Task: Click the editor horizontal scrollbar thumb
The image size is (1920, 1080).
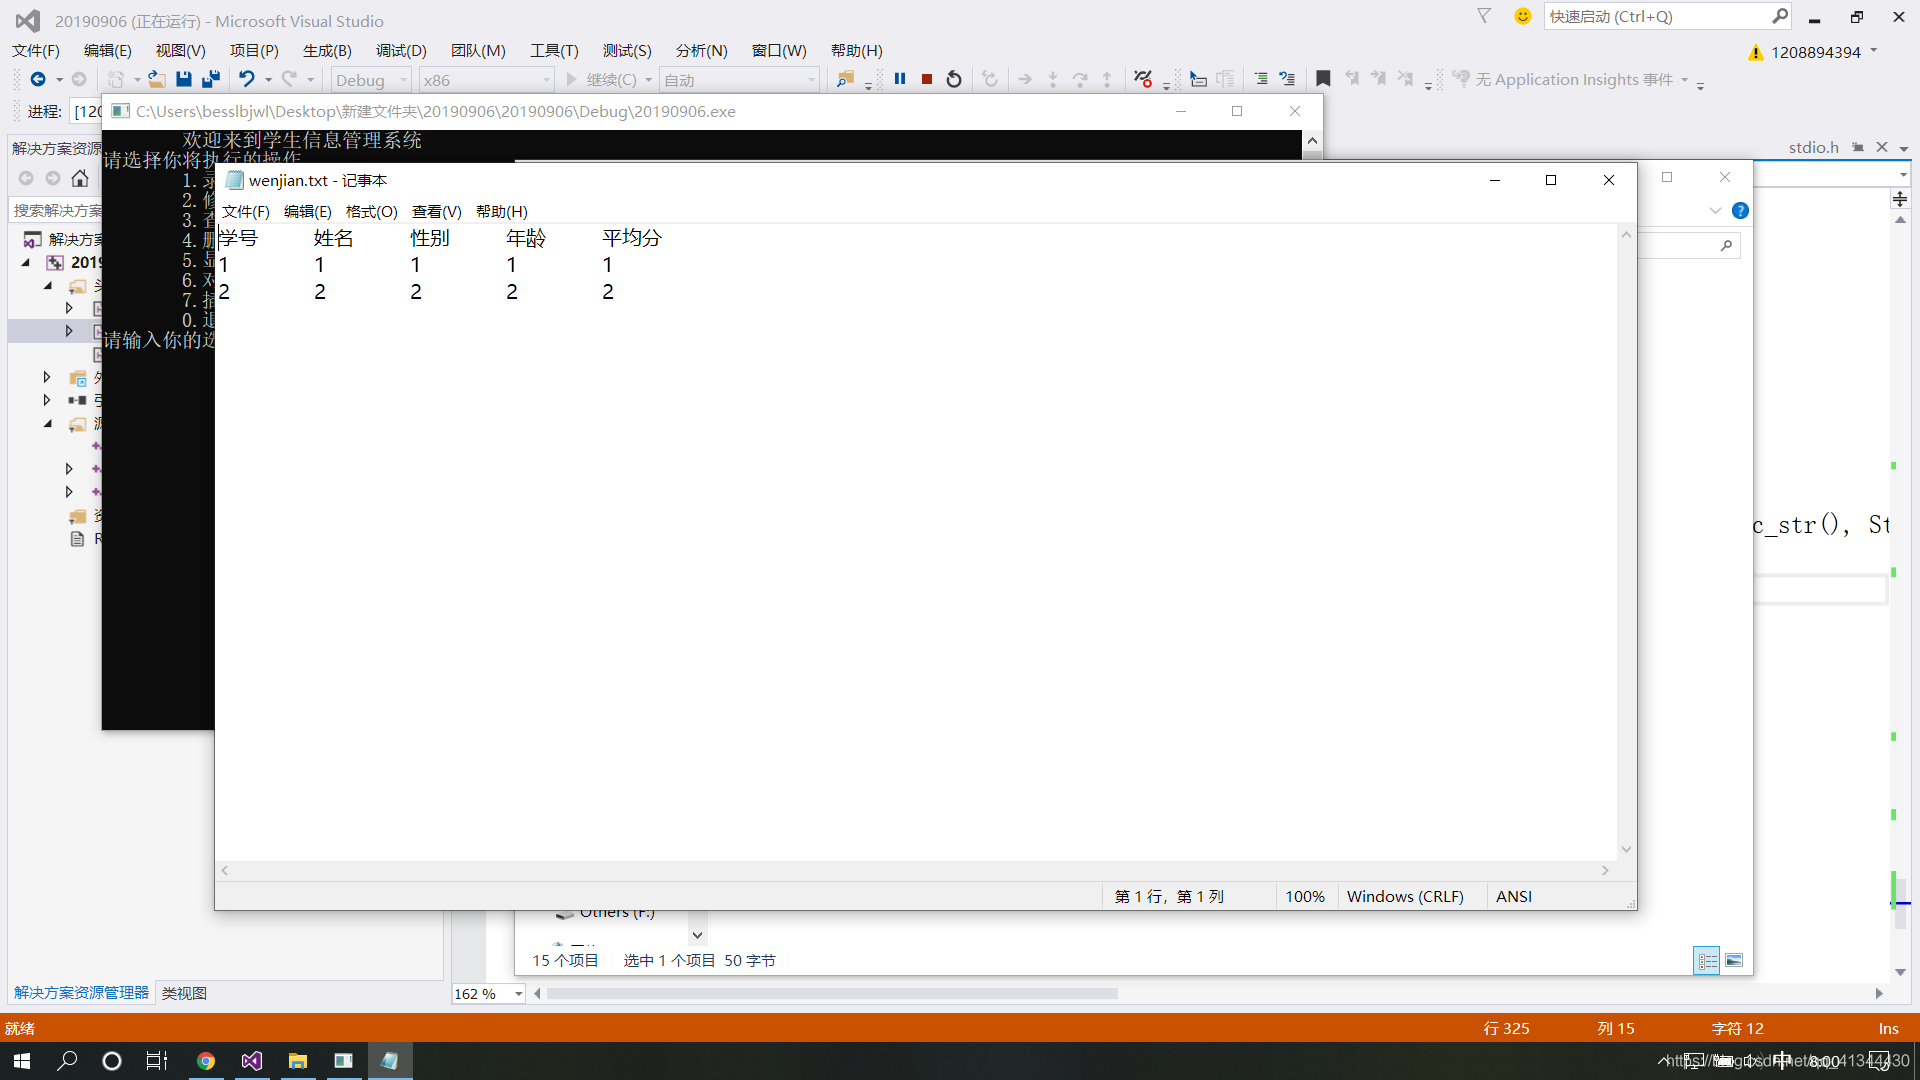Action: 832,993
